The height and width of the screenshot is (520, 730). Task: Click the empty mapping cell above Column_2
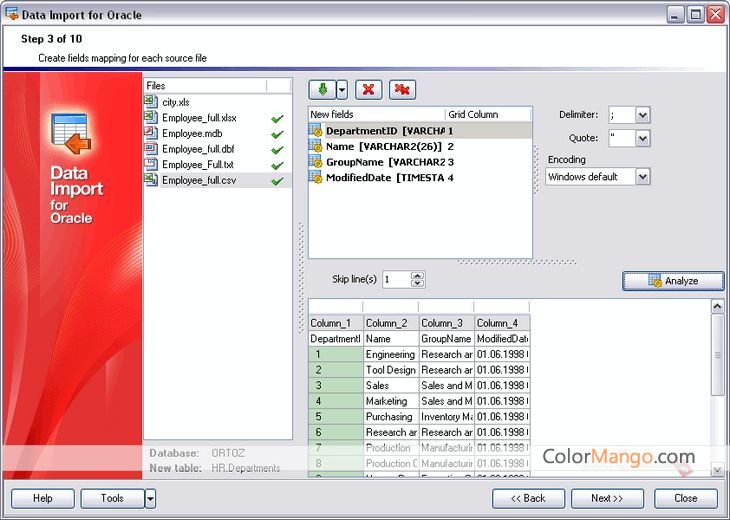coord(391,306)
